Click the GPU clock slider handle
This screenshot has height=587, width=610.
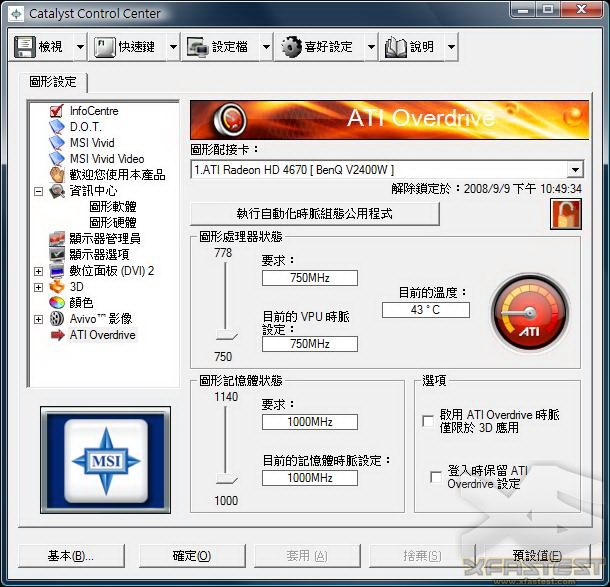tap(224, 337)
